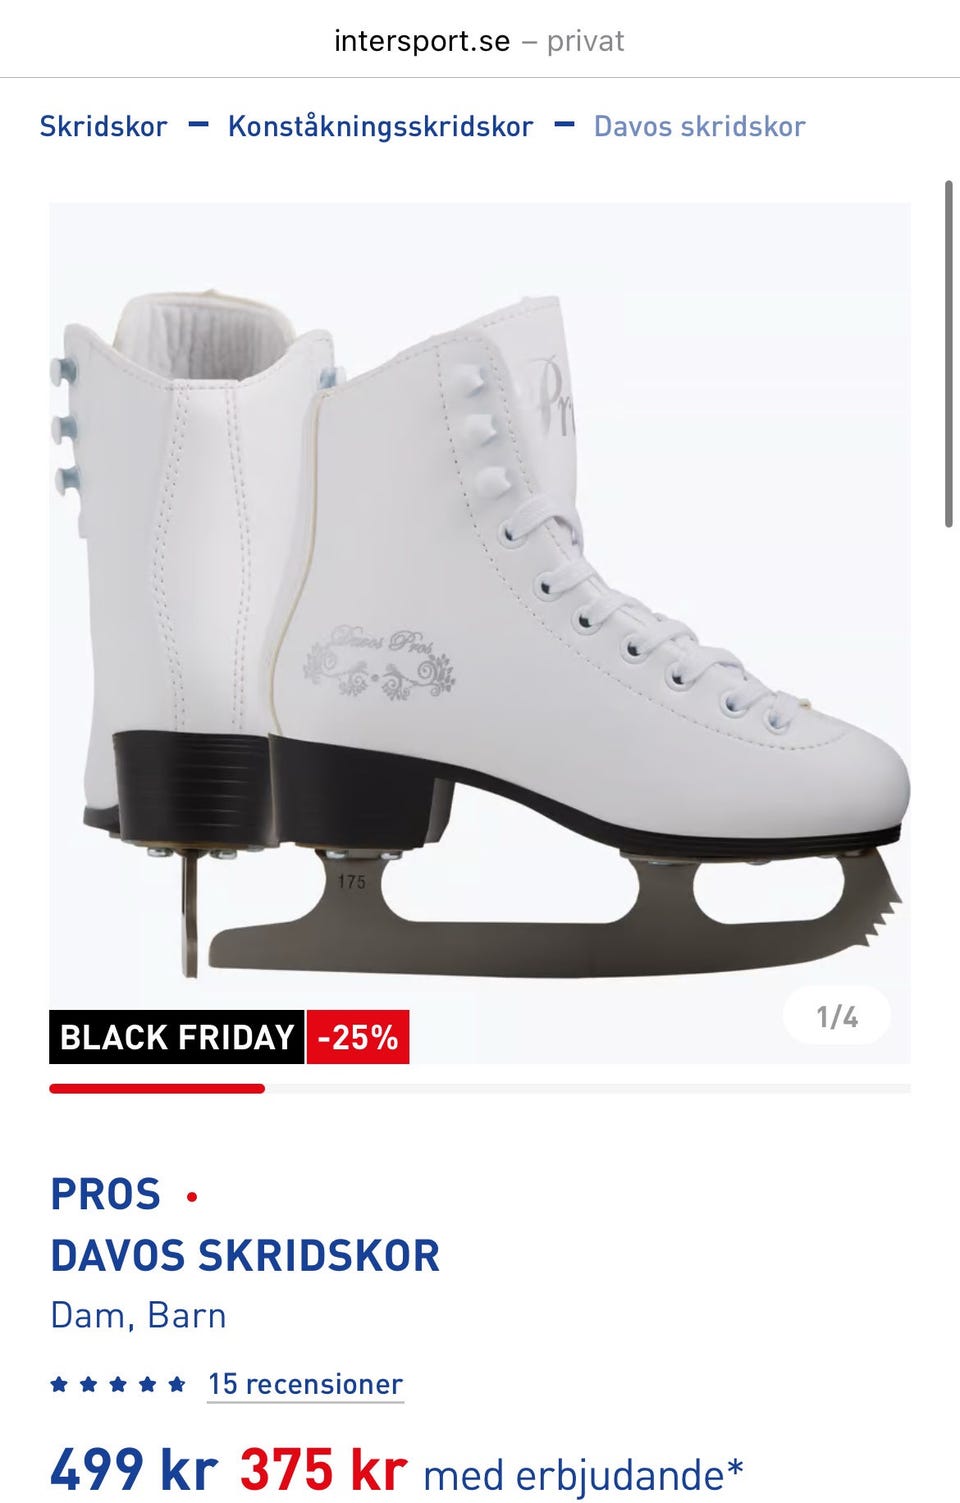Tap the original 499 kr price
Image resolution: width=960 pixels, height=1503 pixels.
tap(134, 1470)
